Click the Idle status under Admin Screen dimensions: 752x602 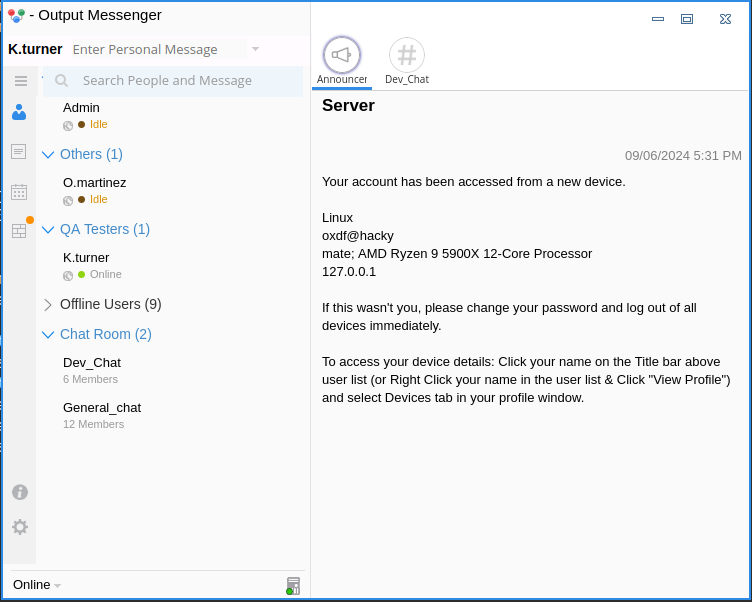click(x=98, y=124)
